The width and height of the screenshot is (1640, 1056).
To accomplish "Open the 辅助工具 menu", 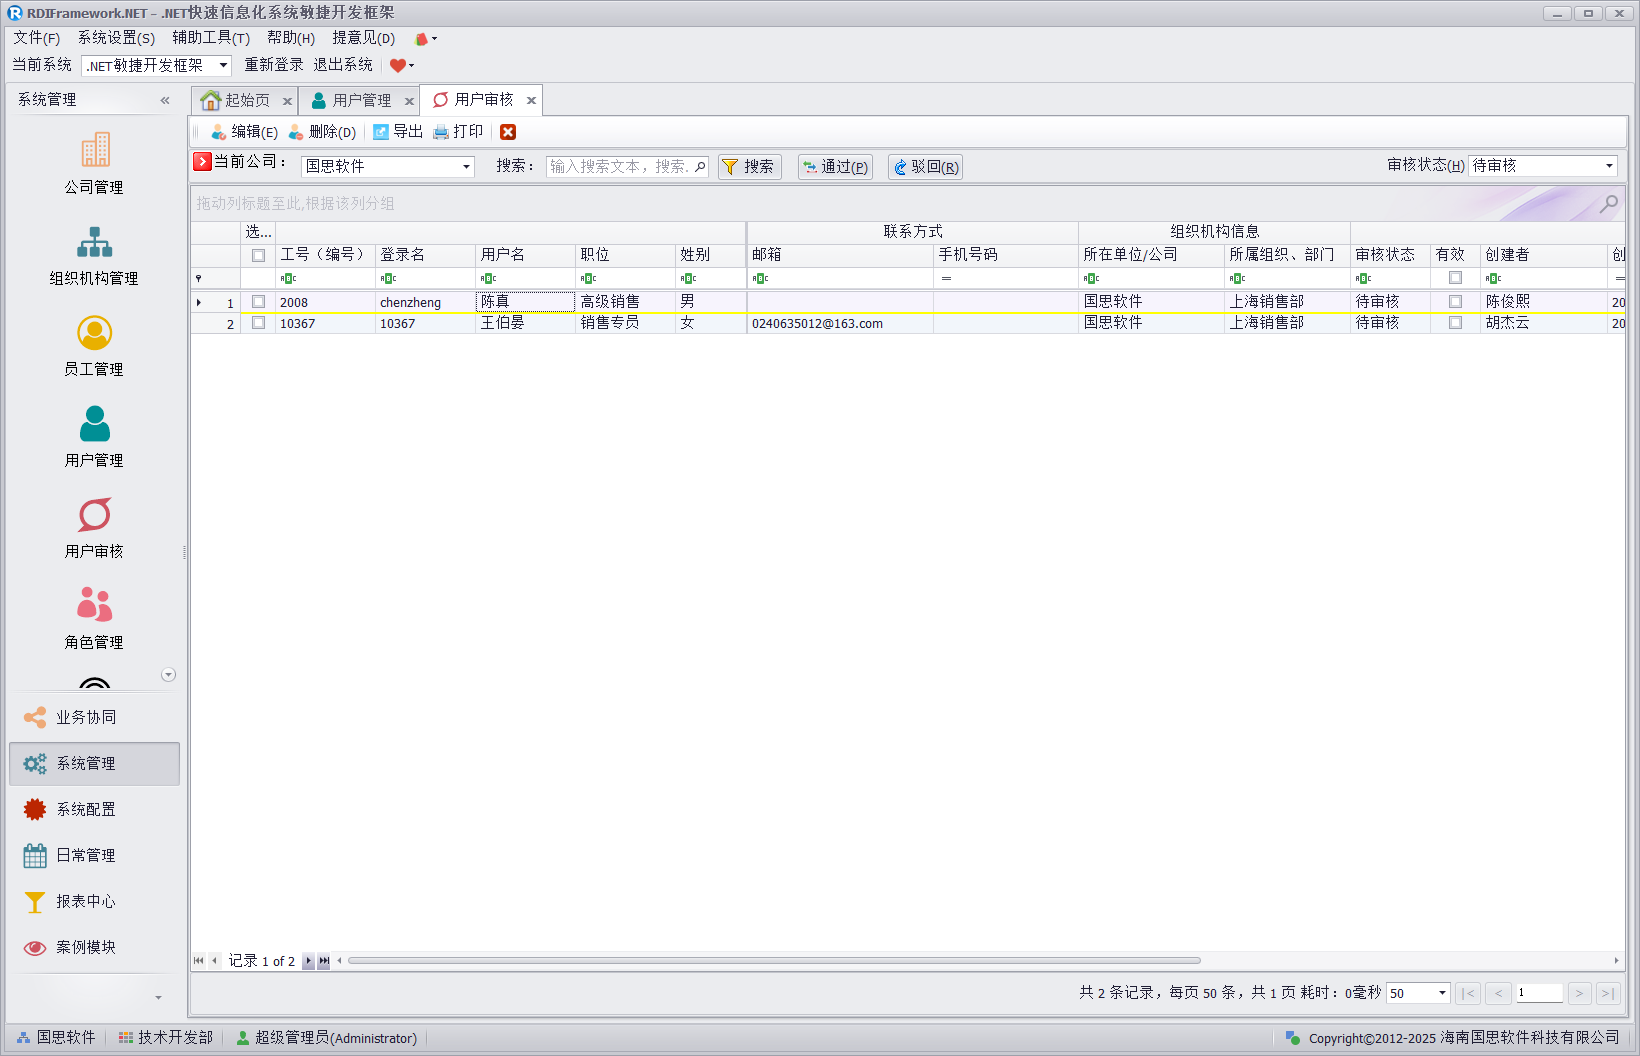I will 210,38.
